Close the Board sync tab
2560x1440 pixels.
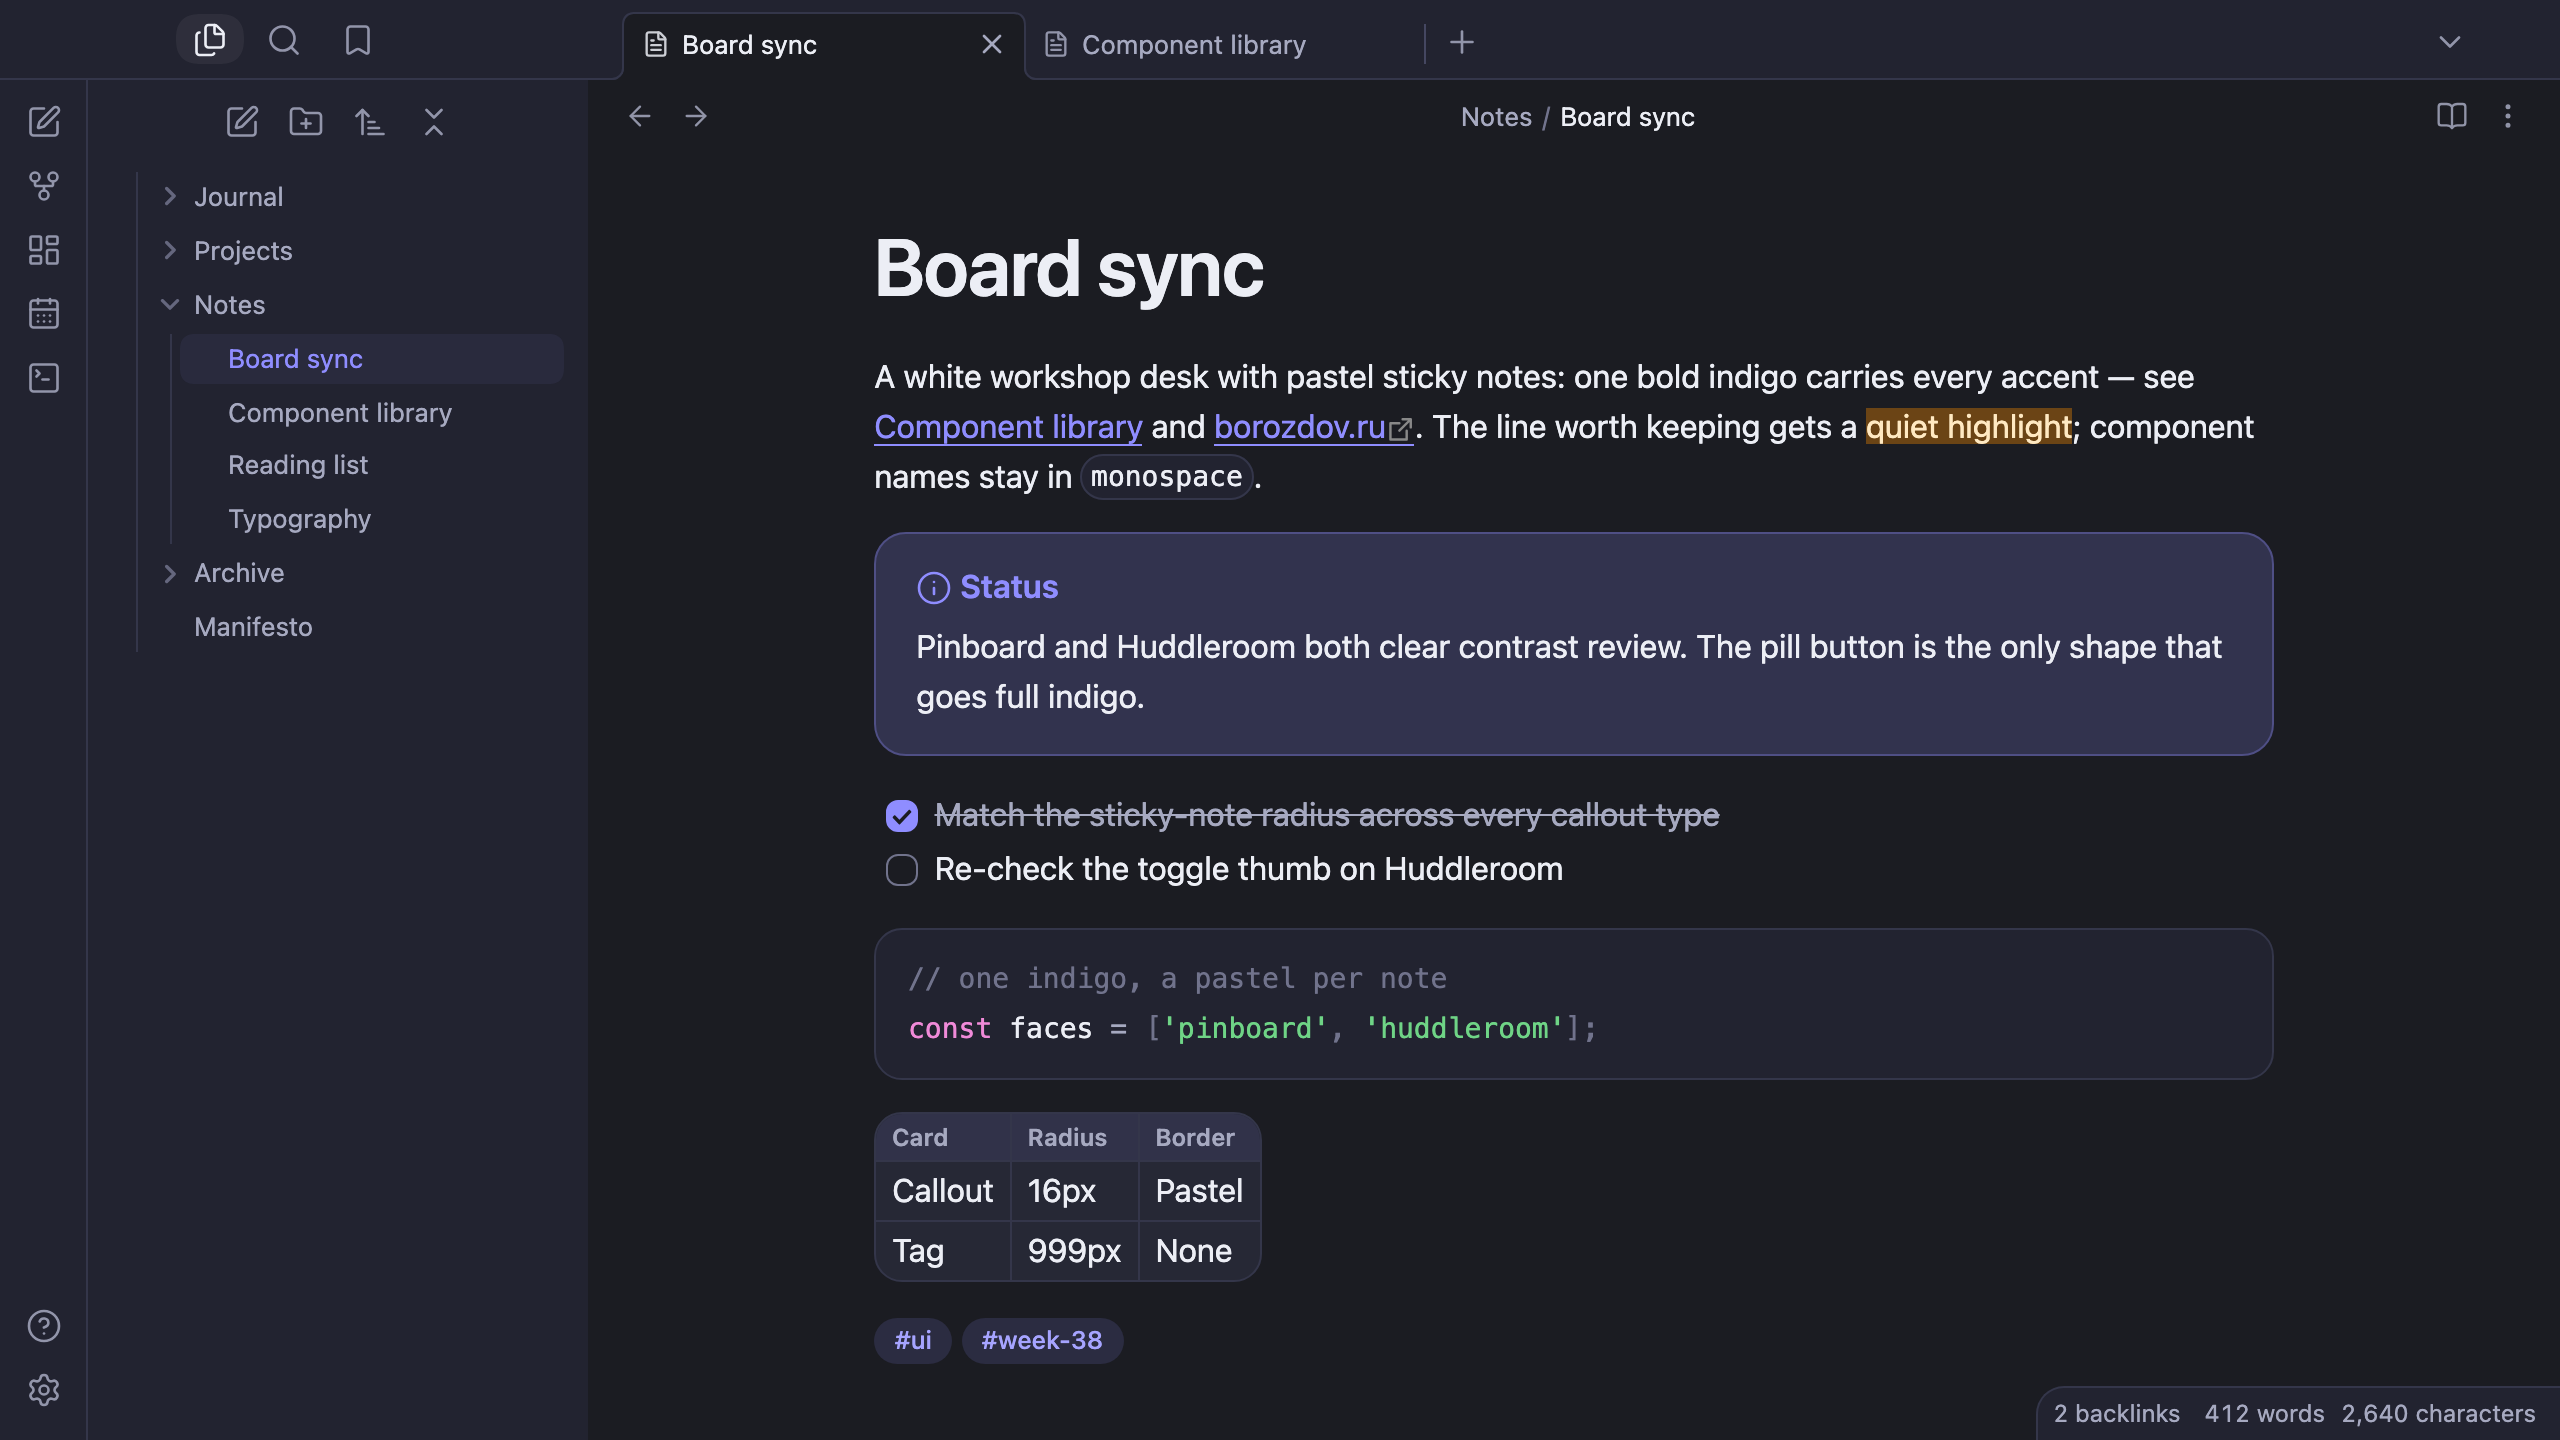992,45
